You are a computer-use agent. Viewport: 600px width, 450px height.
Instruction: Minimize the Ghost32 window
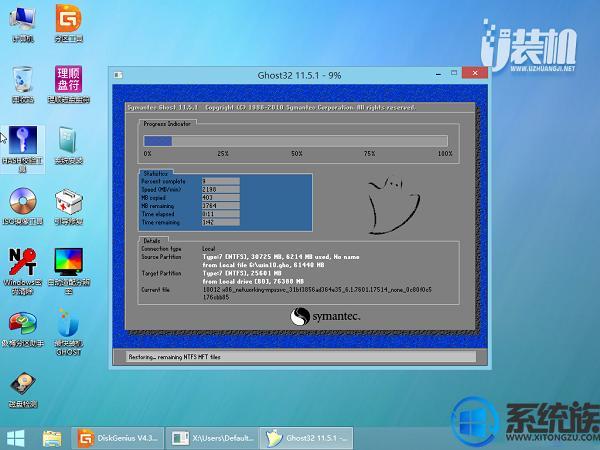(x=439, y=74)
